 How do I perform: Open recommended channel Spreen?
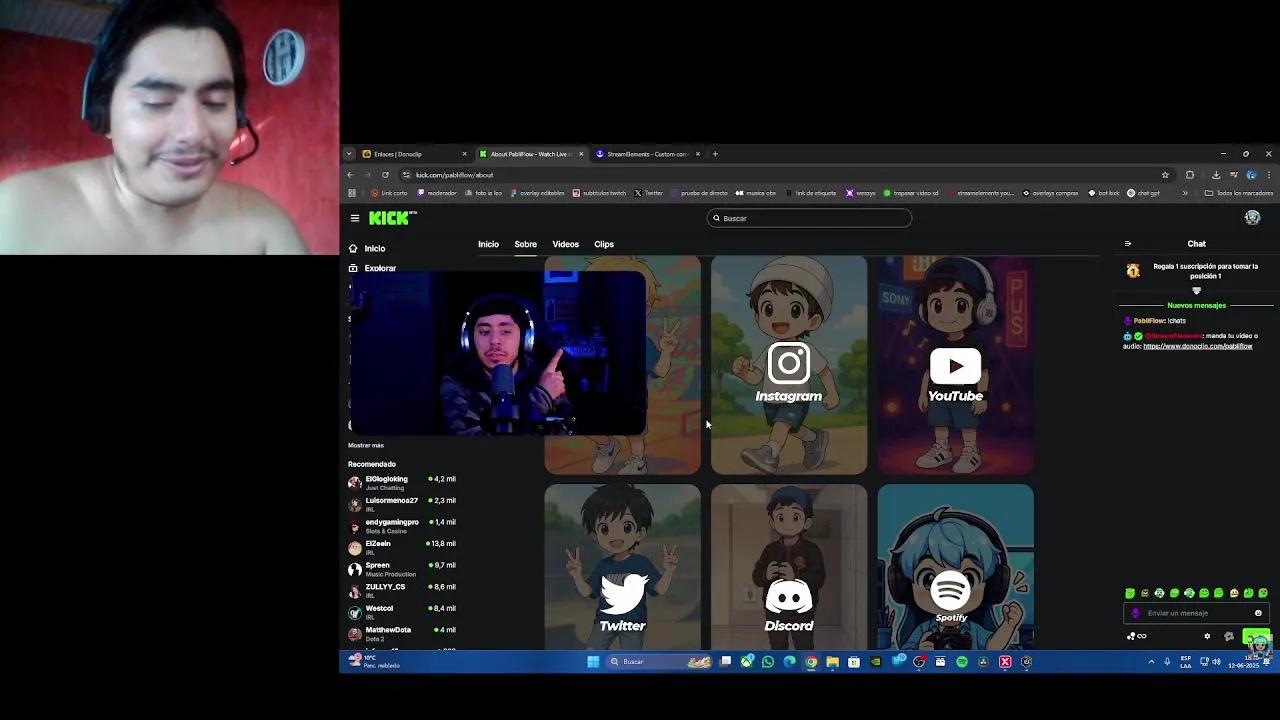(402, 568)
